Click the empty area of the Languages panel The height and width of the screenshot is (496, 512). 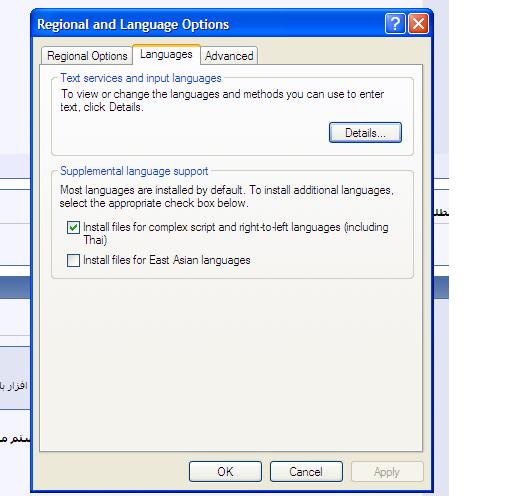[231, 363]
